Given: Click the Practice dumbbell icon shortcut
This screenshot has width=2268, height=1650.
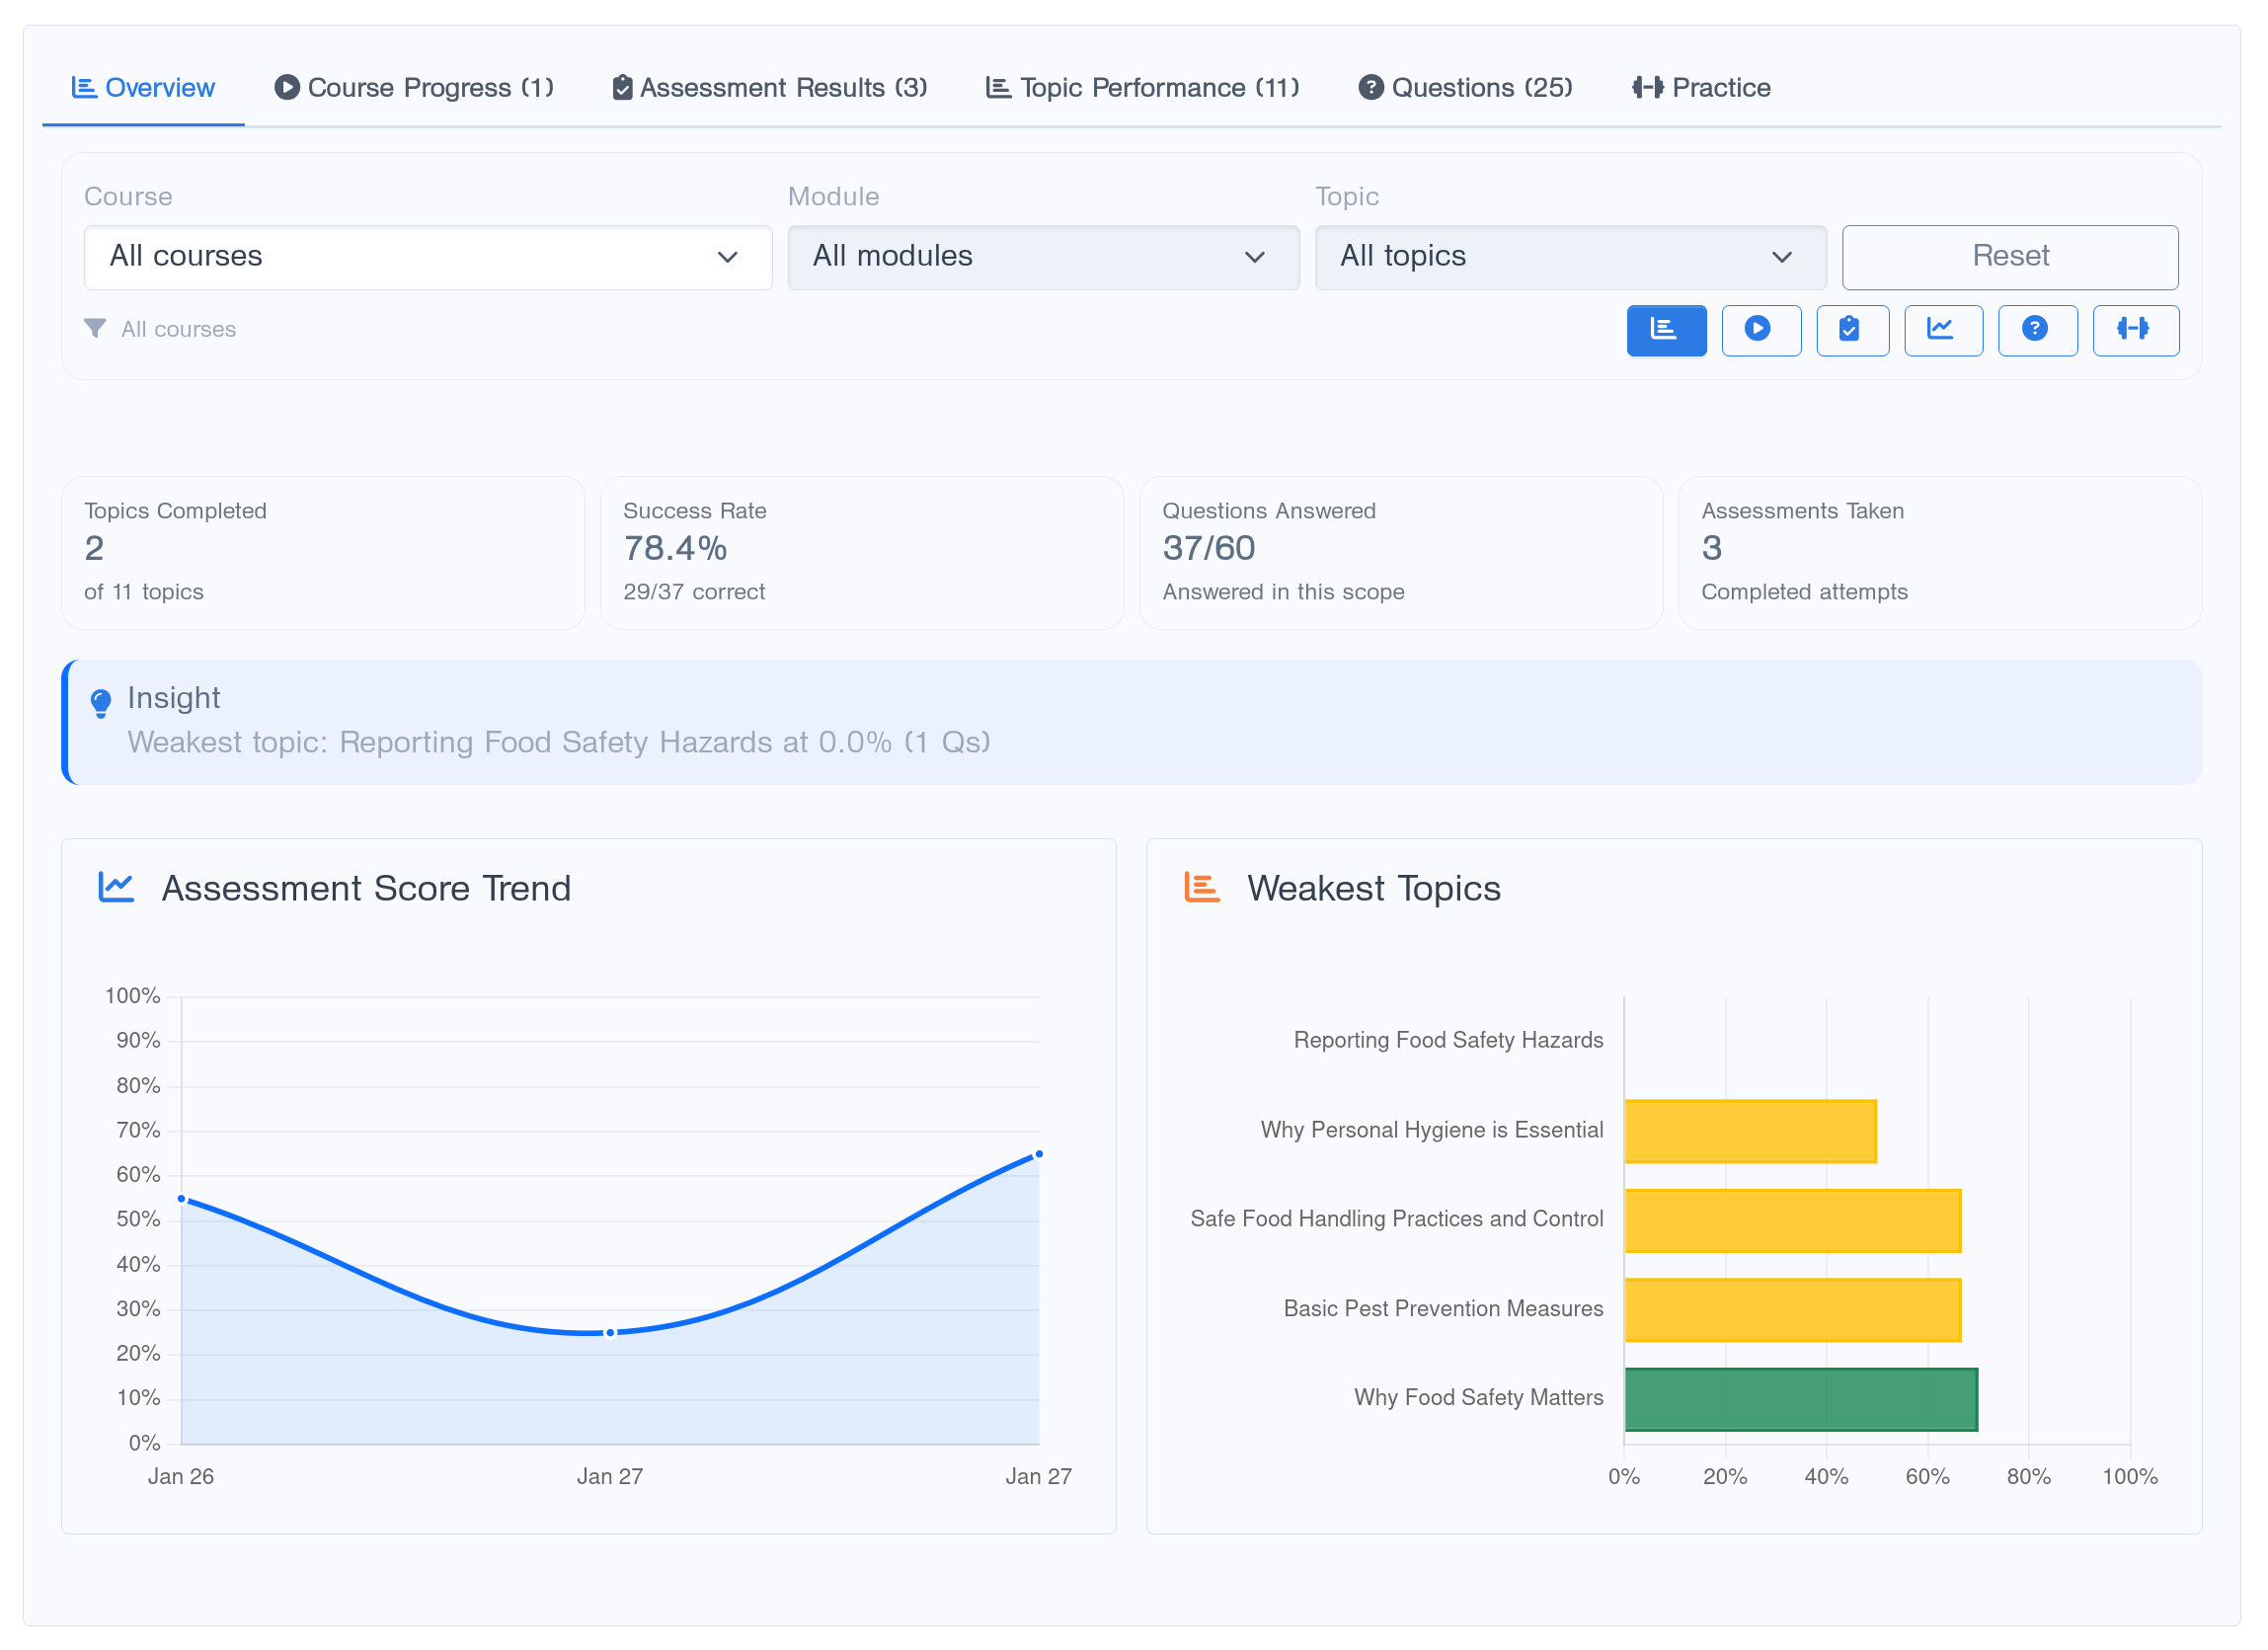Looking at the screenshot, I should [x=2136, y=330].
